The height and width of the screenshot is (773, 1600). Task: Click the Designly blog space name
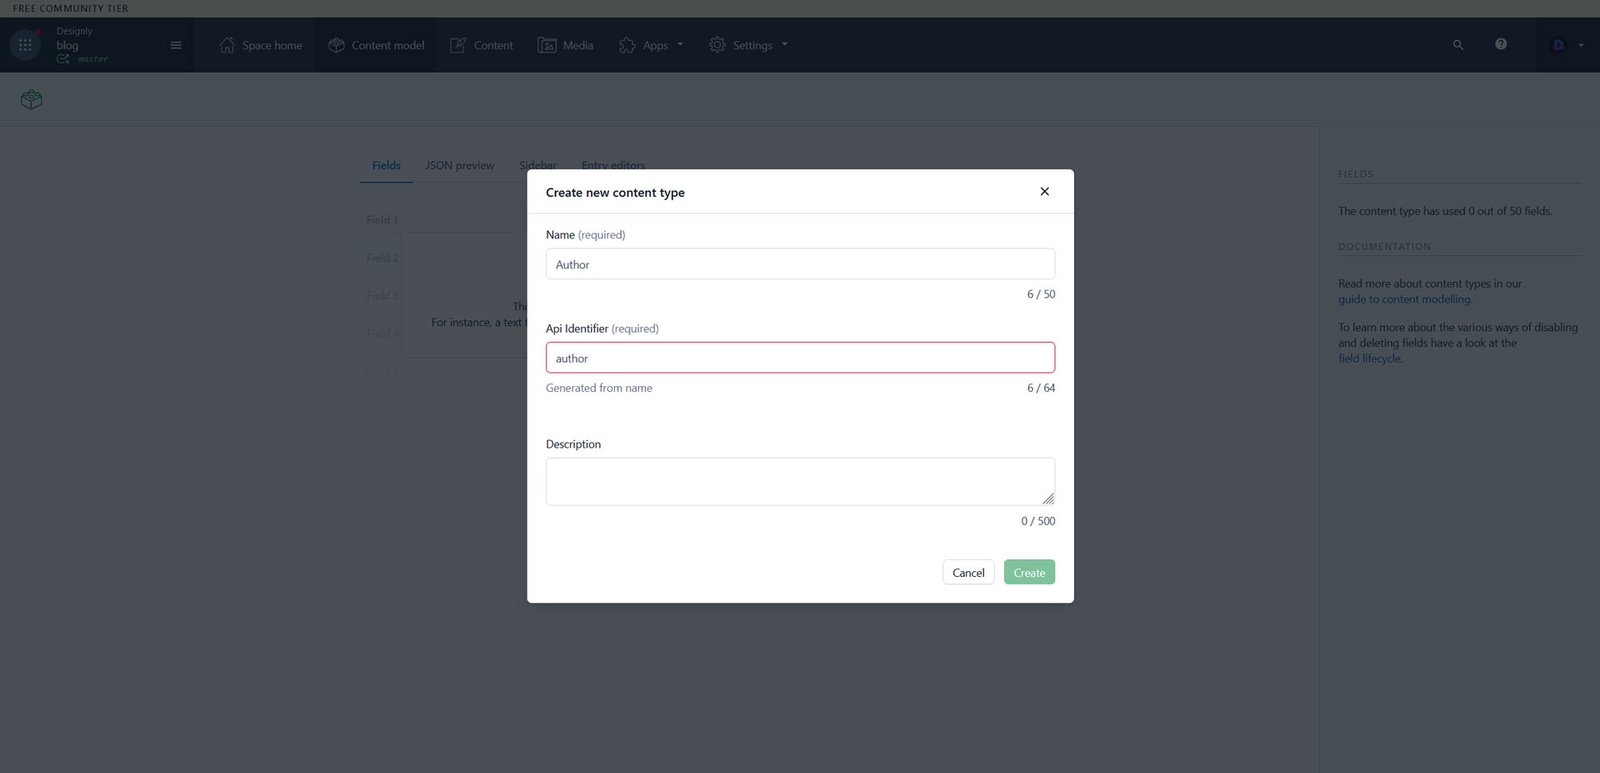click(x=74, y=38)
